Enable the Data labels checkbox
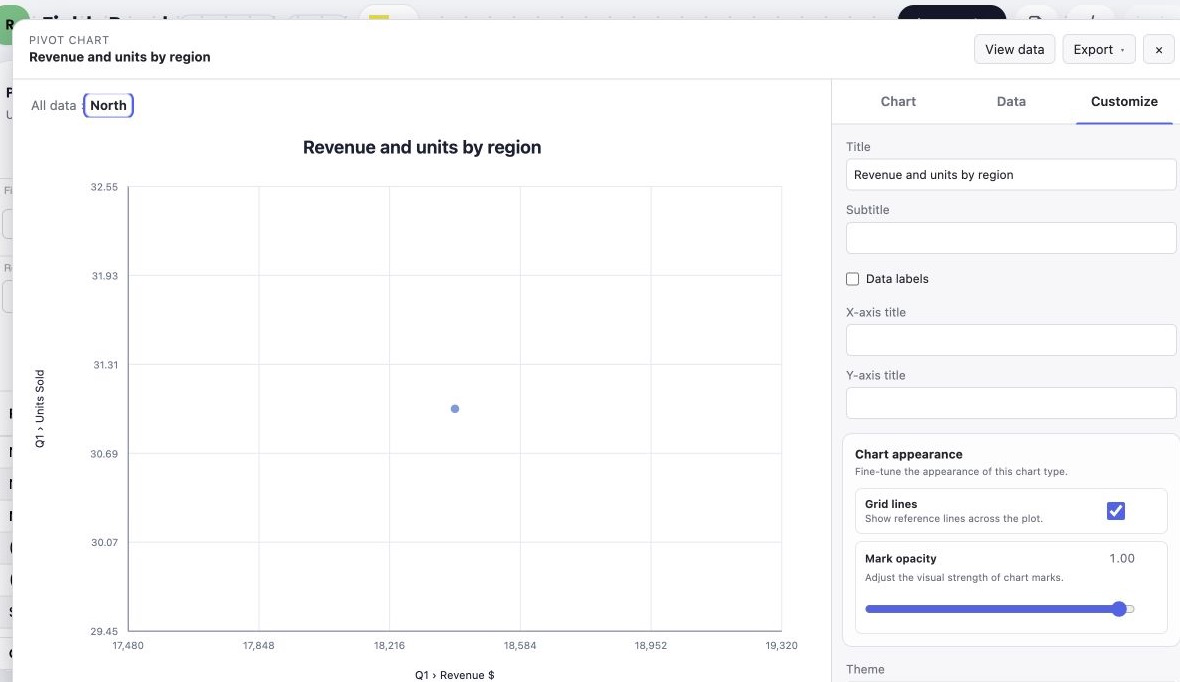This screenshot has width=1180, height=682. point(852,279)
